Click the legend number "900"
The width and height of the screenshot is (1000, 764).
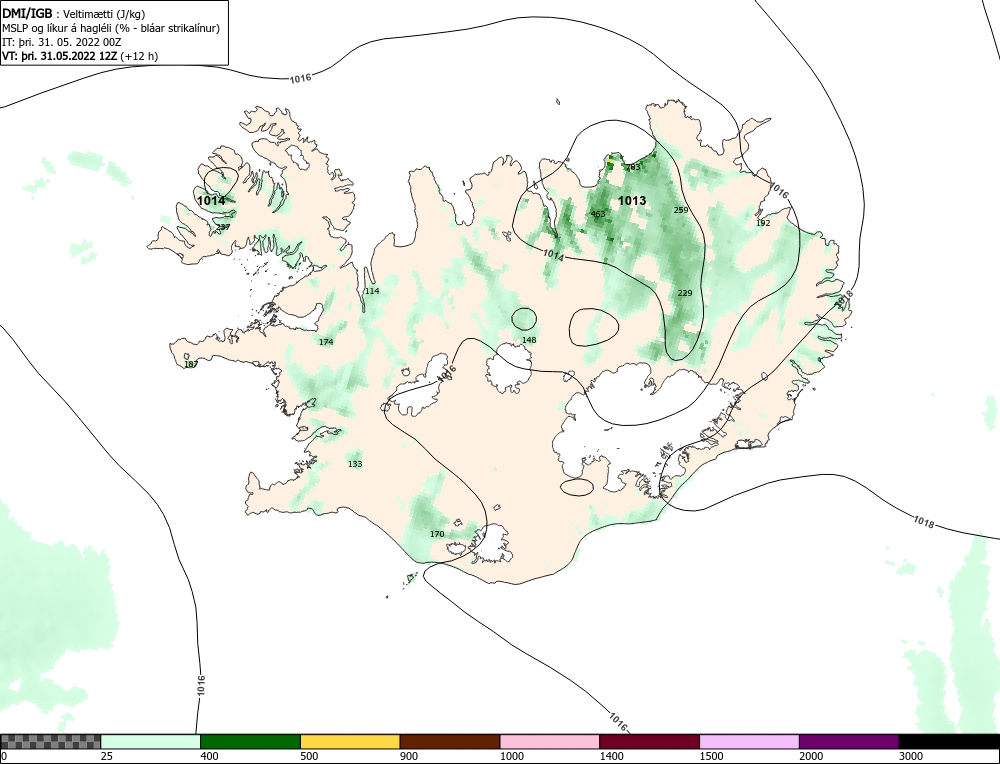409,757
